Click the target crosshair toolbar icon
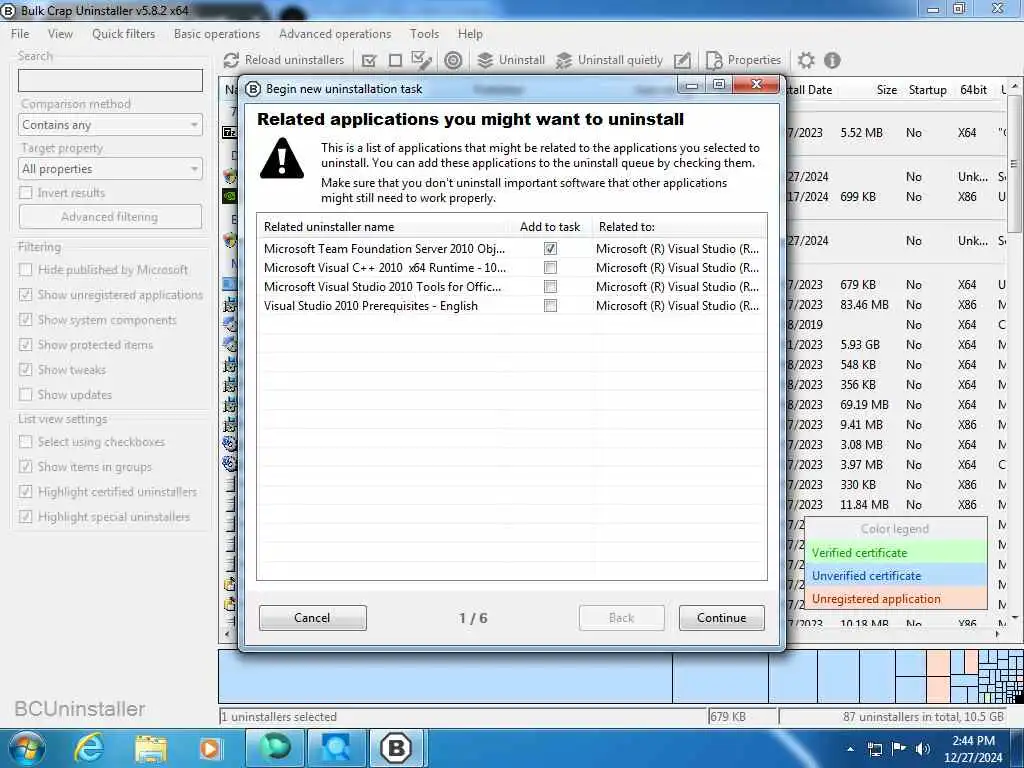1024x768 pixels. [x=453, y=60]
